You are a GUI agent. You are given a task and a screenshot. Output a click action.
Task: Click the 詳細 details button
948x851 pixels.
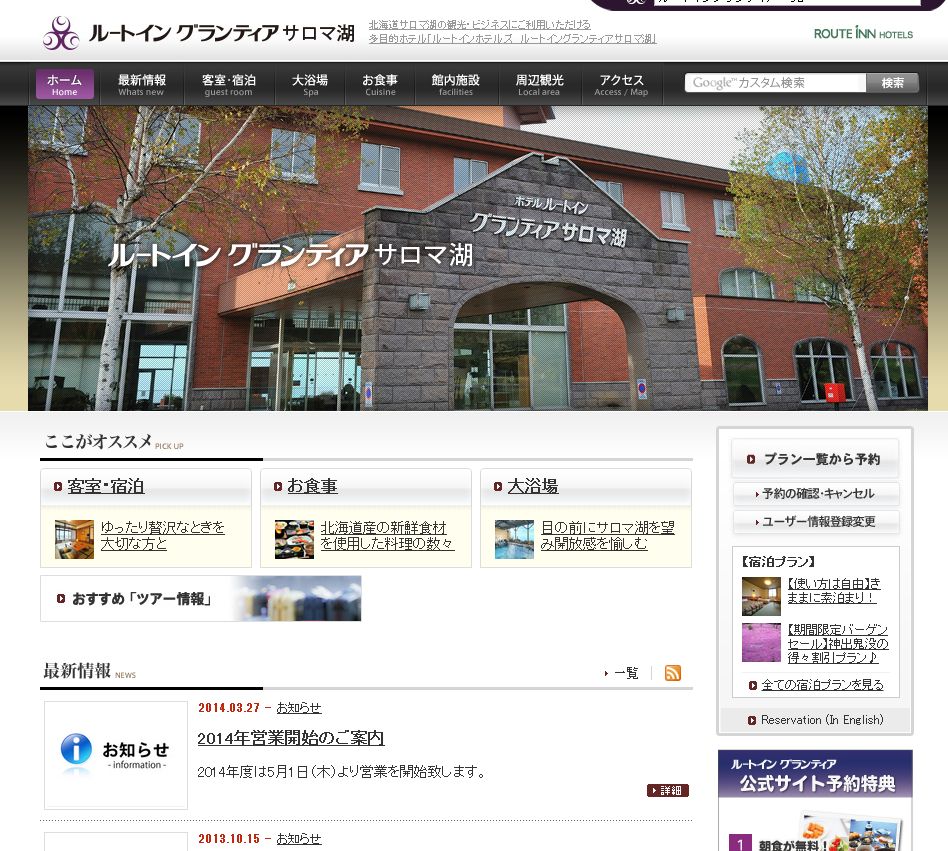pyautogui.click(x=667, y=791)
